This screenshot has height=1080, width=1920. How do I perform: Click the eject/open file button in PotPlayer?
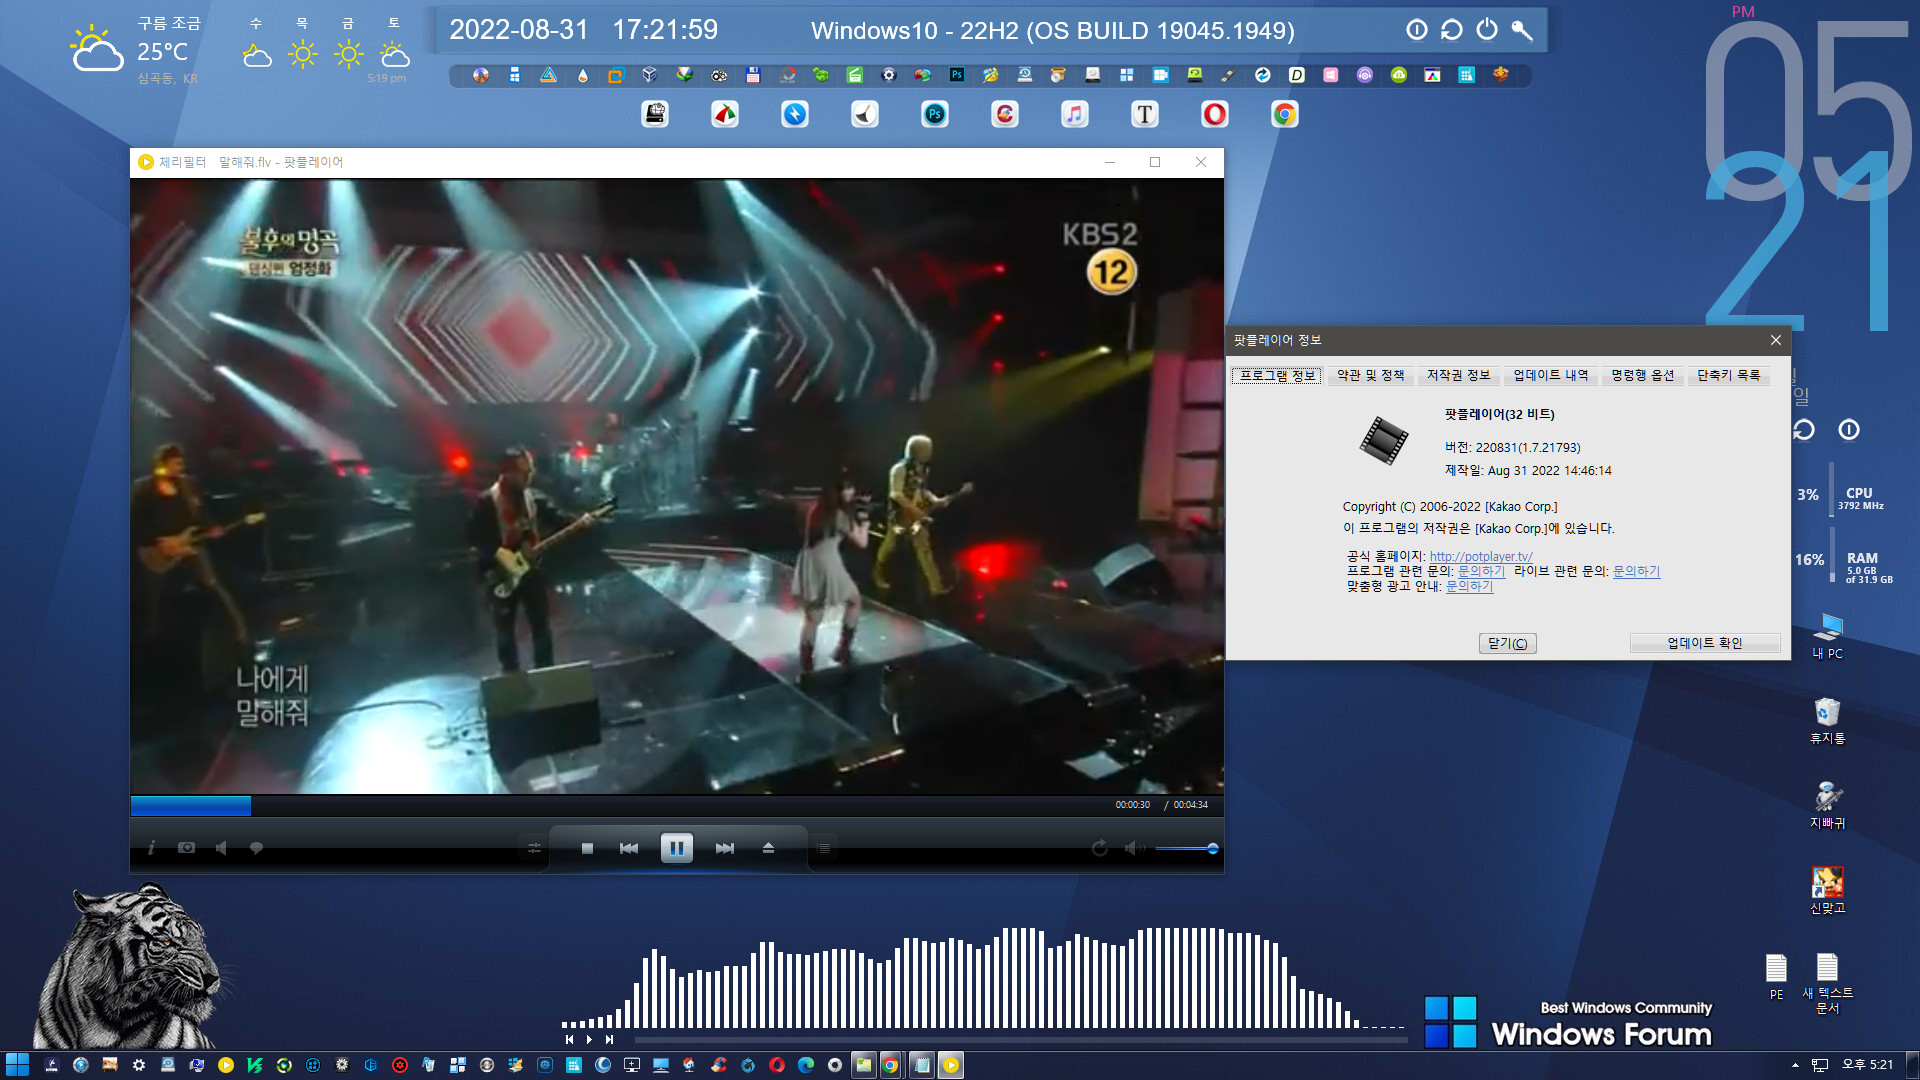(768, 848)
